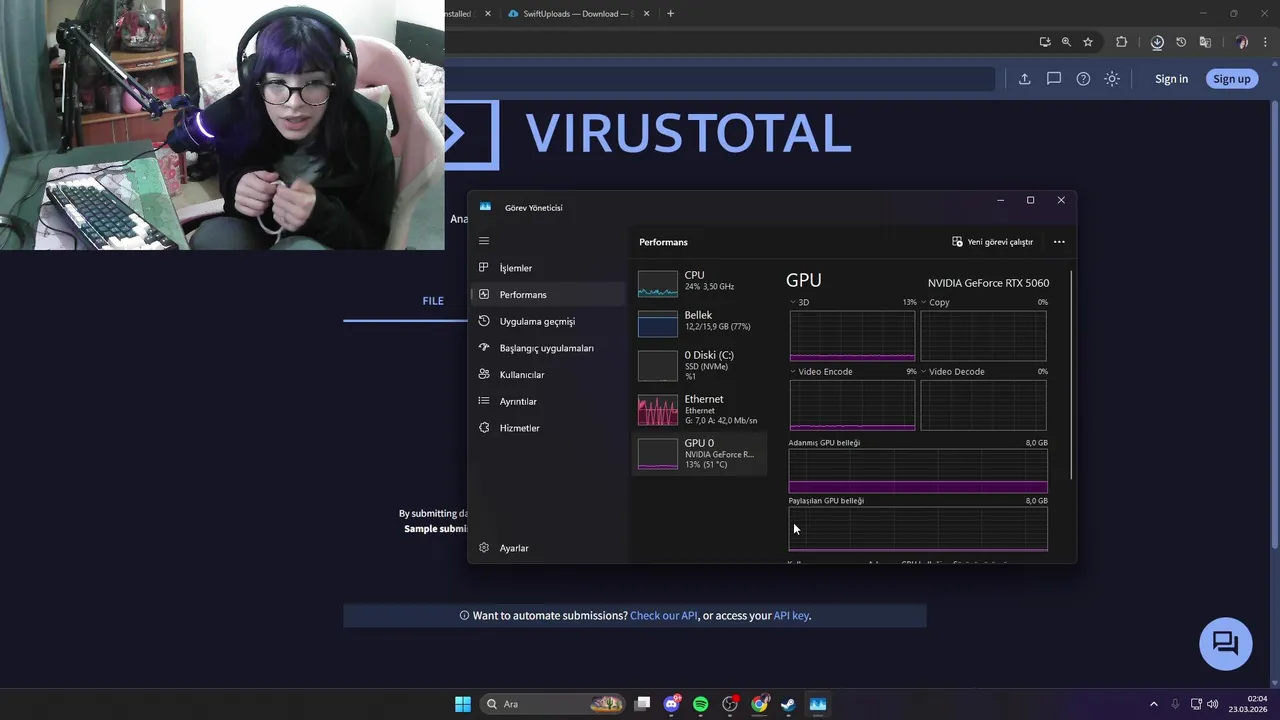1280x720 pixels.
Task: Open Ayrıntılar page in Task Manager
Action: coord(547,401)
